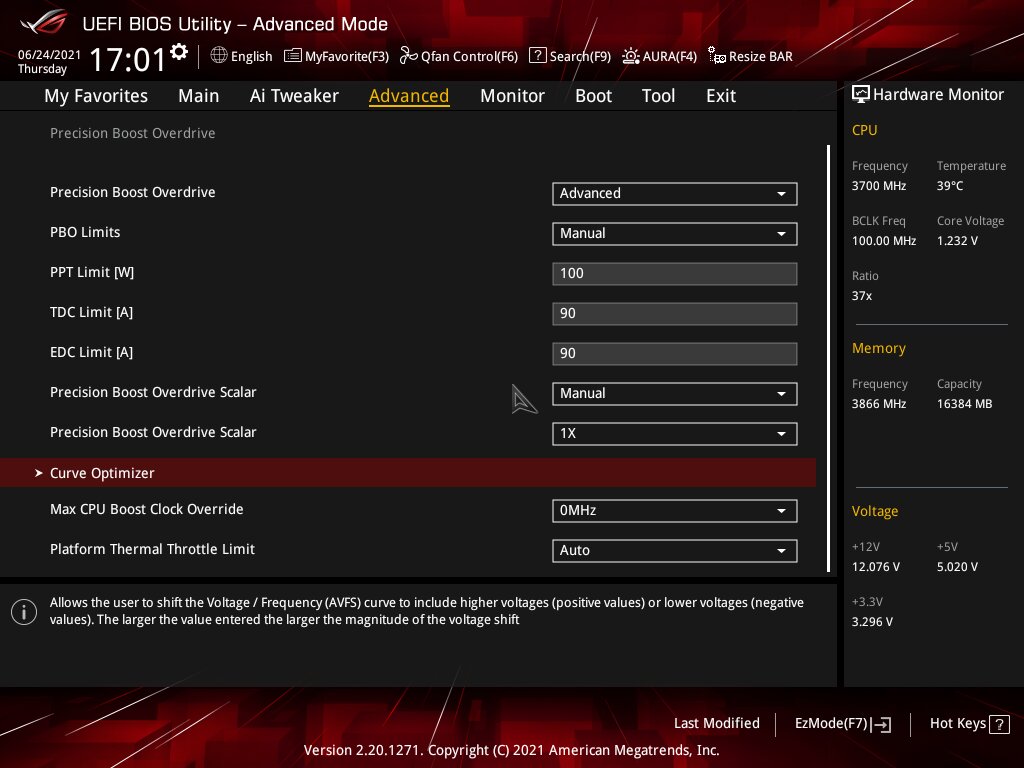
Task: Open Platform Thermal Throttle Limit dropdown
Action: (675, 551)
